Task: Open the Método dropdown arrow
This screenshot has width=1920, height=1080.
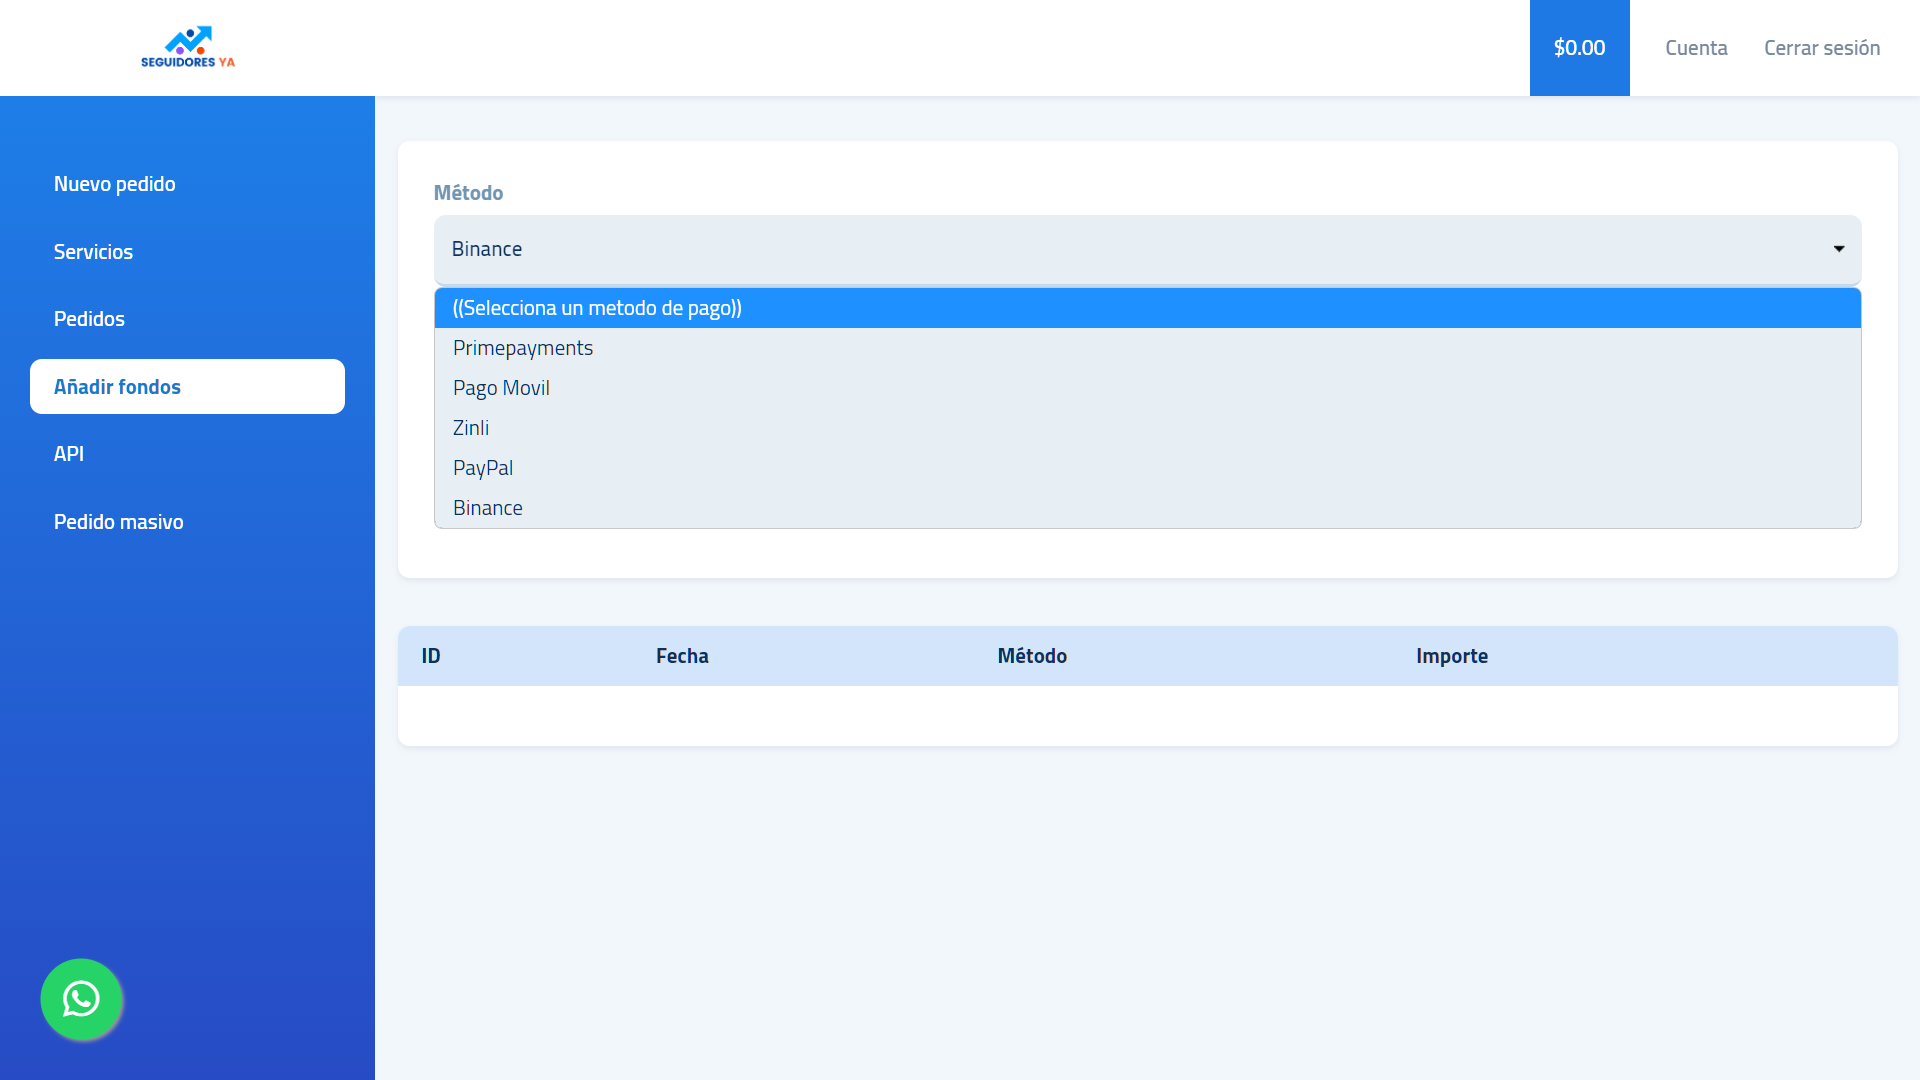Action: click(1838, 249)
